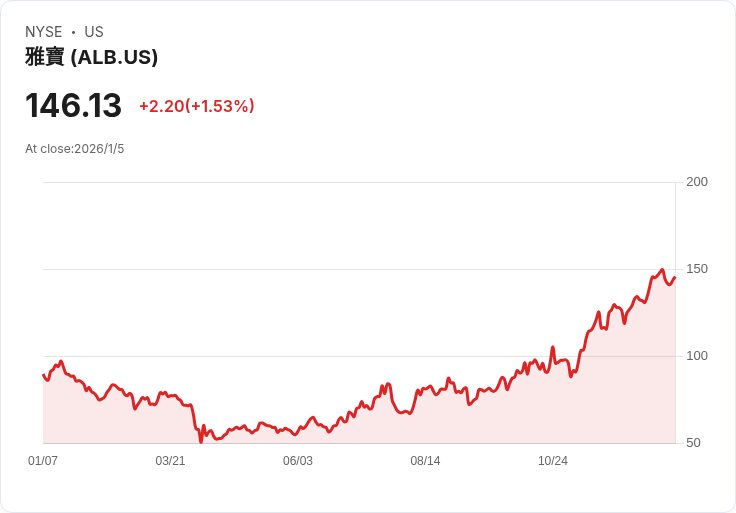Click the 10/24 x-axis date label

(552, 460)
